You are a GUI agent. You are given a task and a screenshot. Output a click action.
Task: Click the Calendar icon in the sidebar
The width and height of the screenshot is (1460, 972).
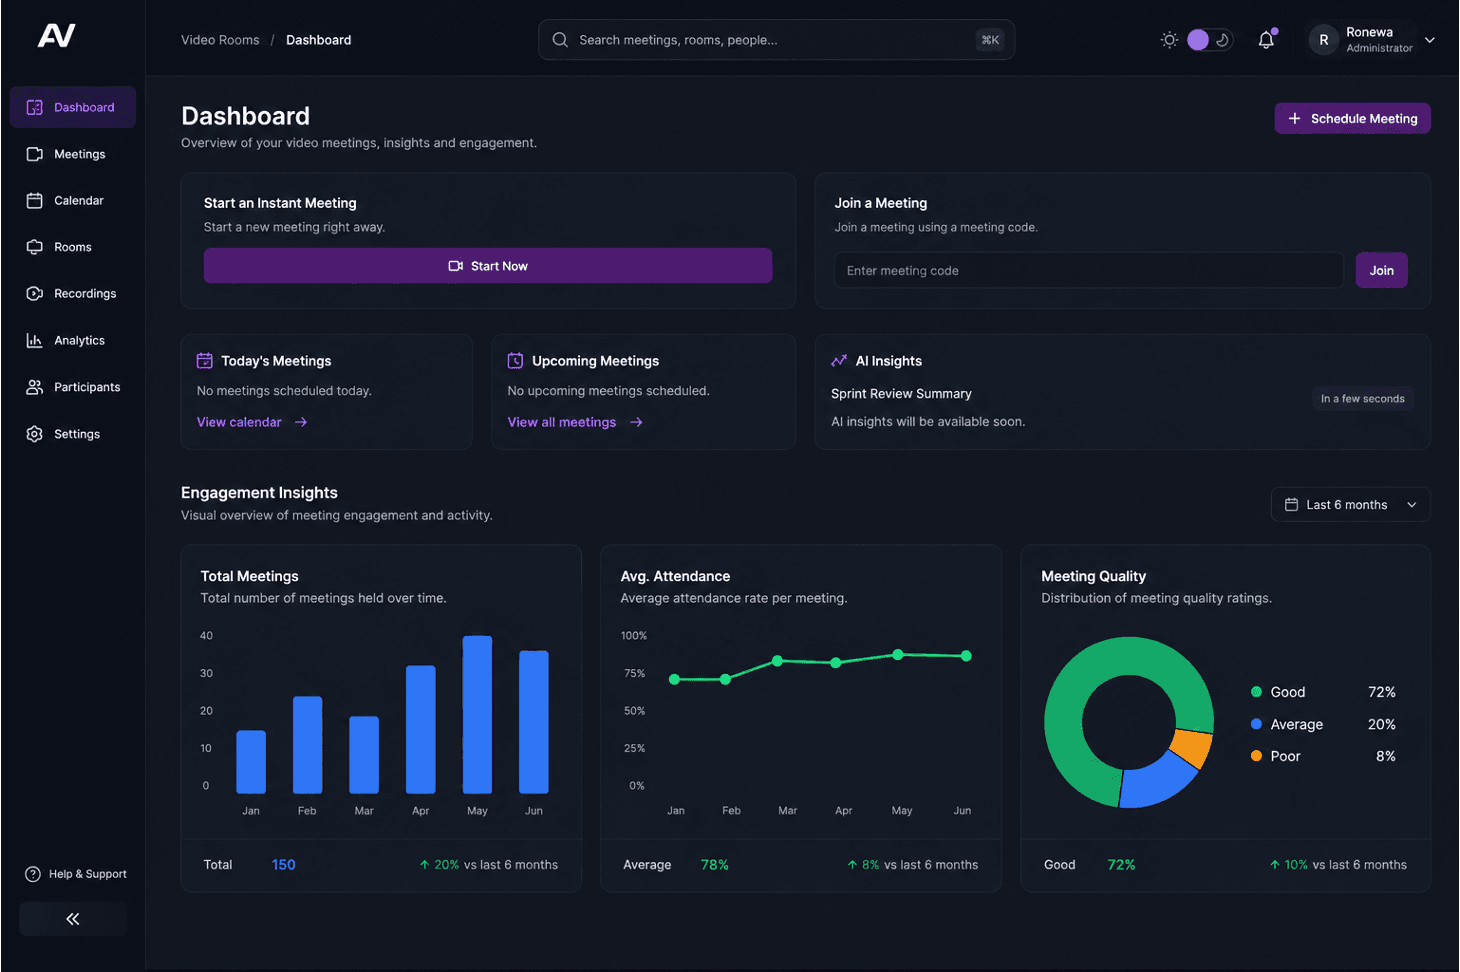point(34,201)
